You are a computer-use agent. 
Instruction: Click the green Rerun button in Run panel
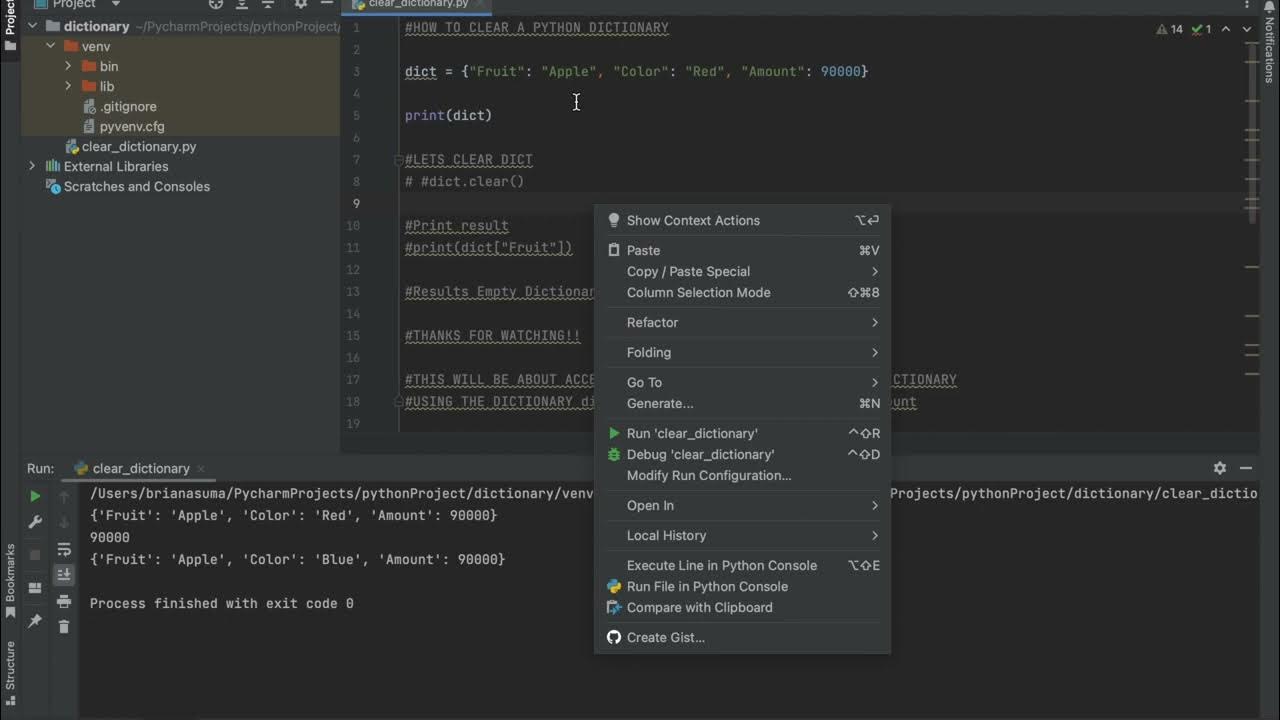[x=35, y=496]
